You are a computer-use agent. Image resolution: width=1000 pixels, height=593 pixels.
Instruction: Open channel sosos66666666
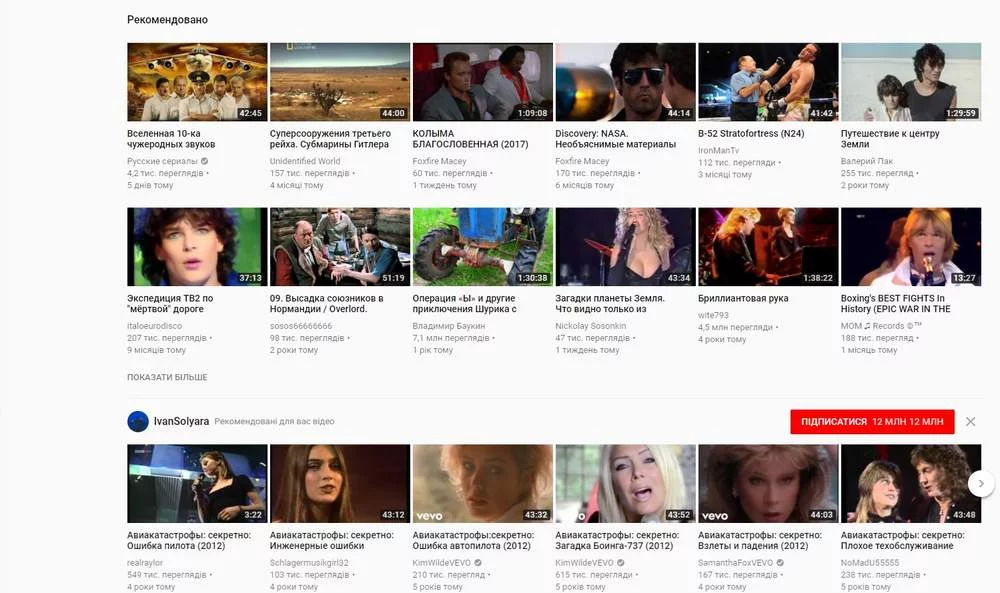pos(301,326)
